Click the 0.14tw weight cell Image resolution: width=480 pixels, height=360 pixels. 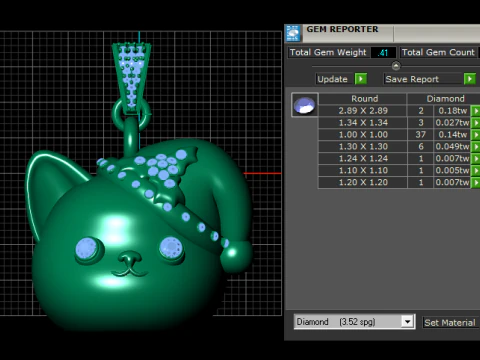(x=452, y=135)
